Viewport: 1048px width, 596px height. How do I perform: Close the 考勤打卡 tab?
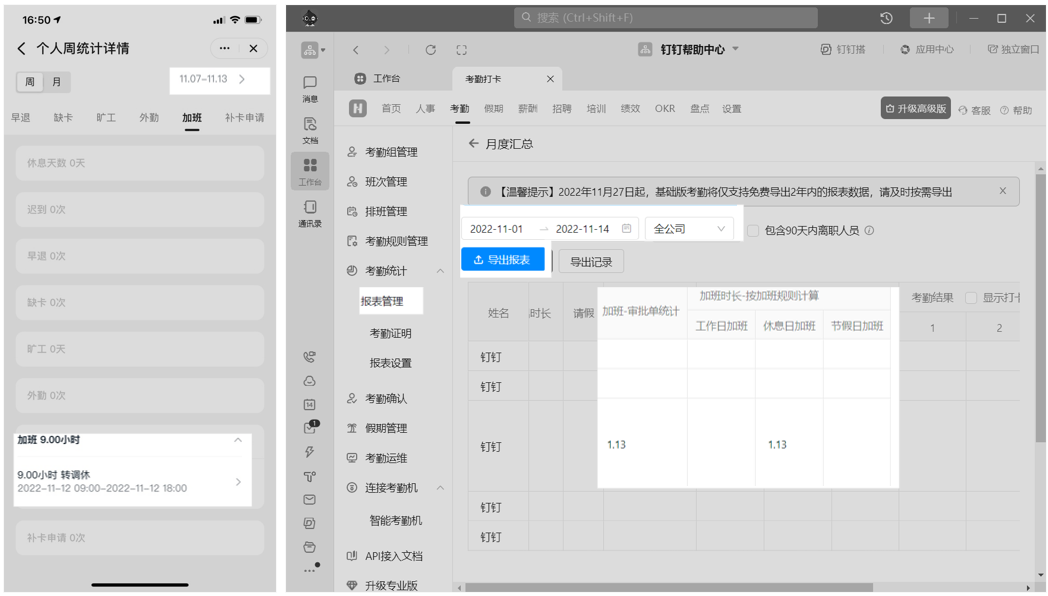point(550,79)
